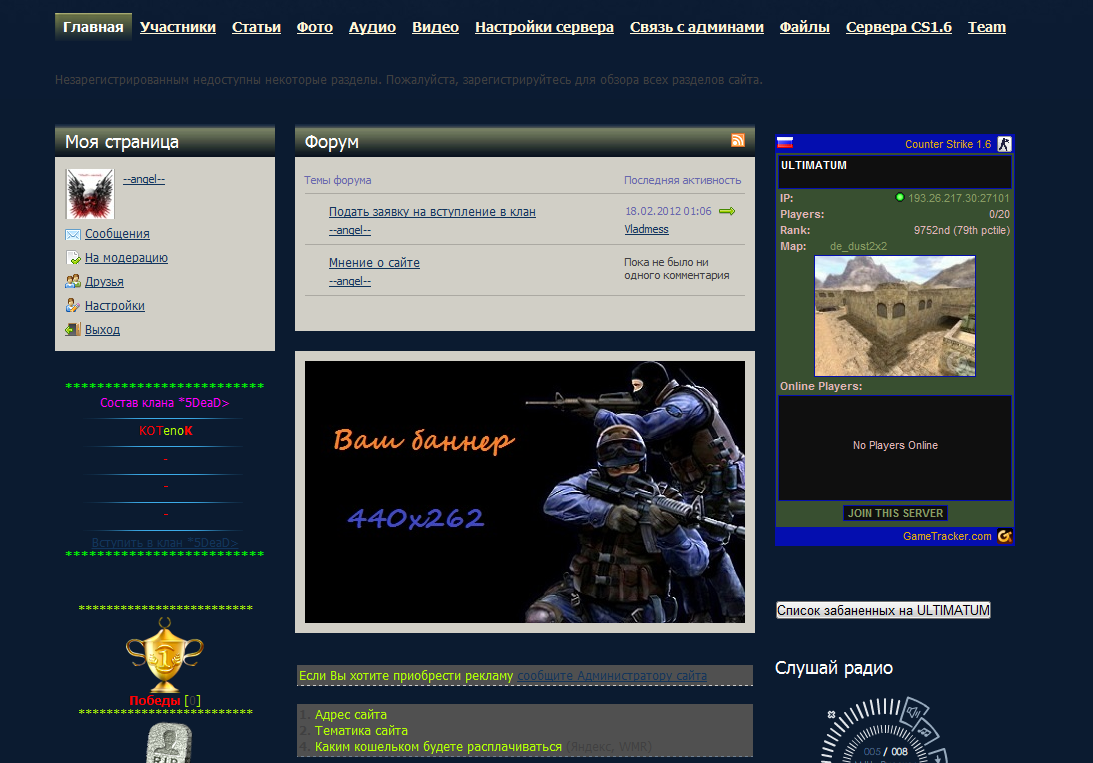The height and width of the screenshot is (763, 1093).
Task: Click clan member KOTenoK
Action: [x=166, y=431]
